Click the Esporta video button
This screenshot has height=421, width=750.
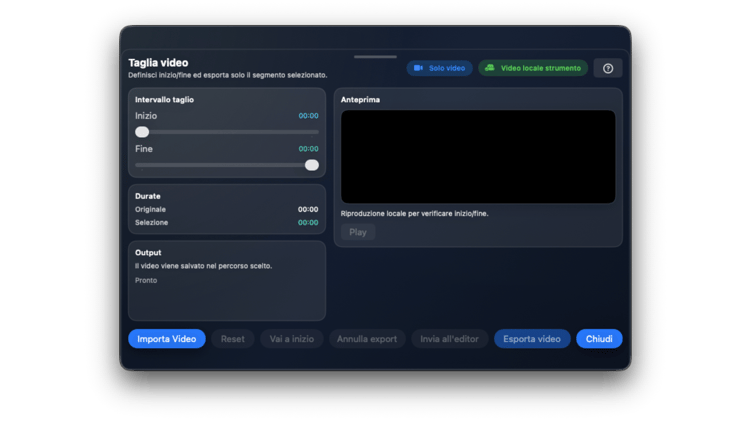click(532, 339)
